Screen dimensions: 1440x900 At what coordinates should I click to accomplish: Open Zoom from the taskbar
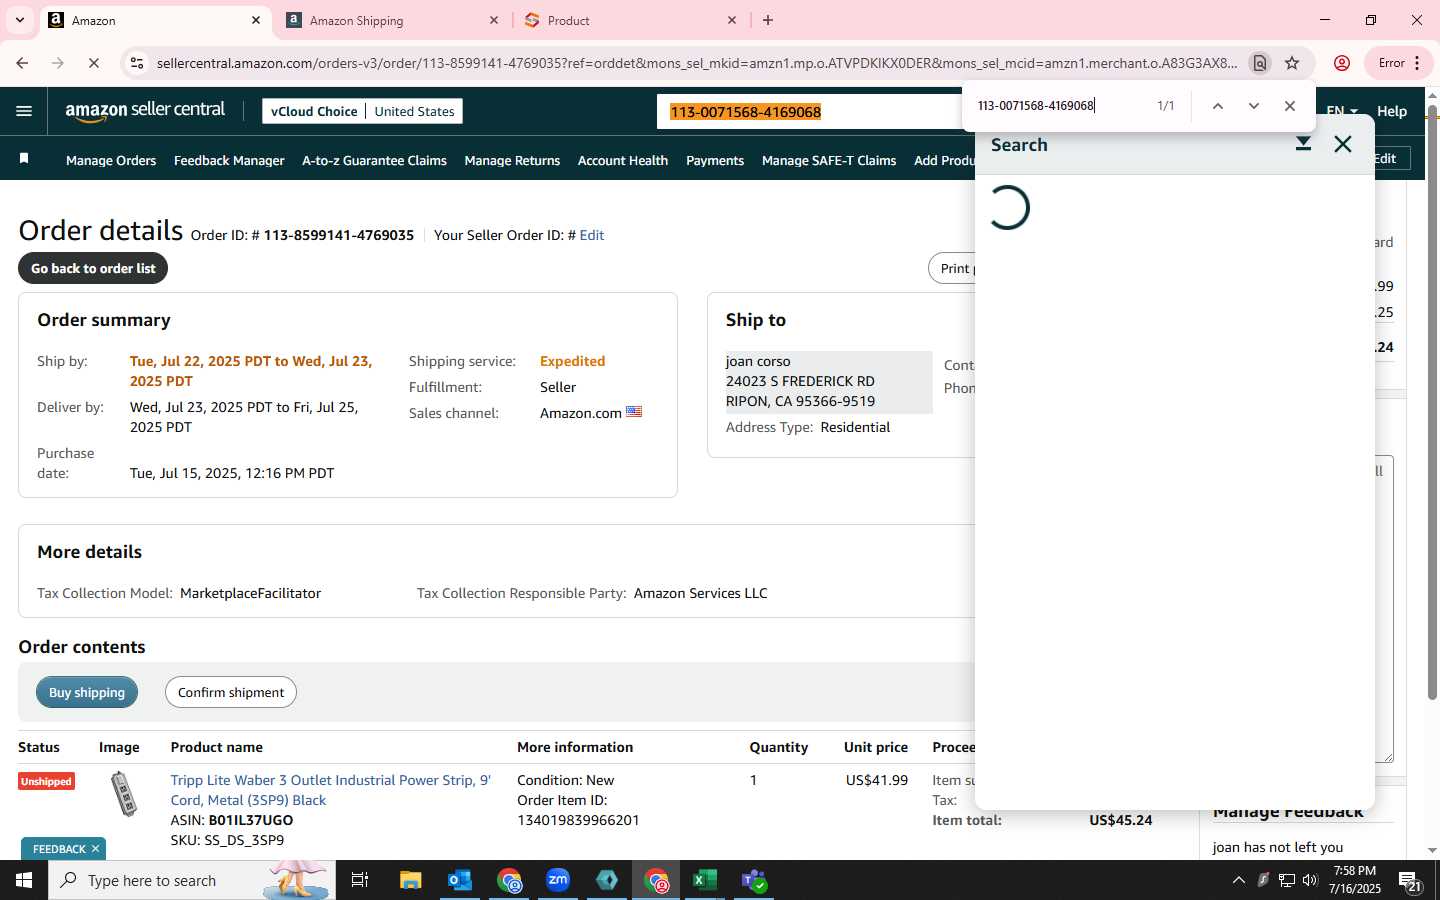tap(558, 880)
